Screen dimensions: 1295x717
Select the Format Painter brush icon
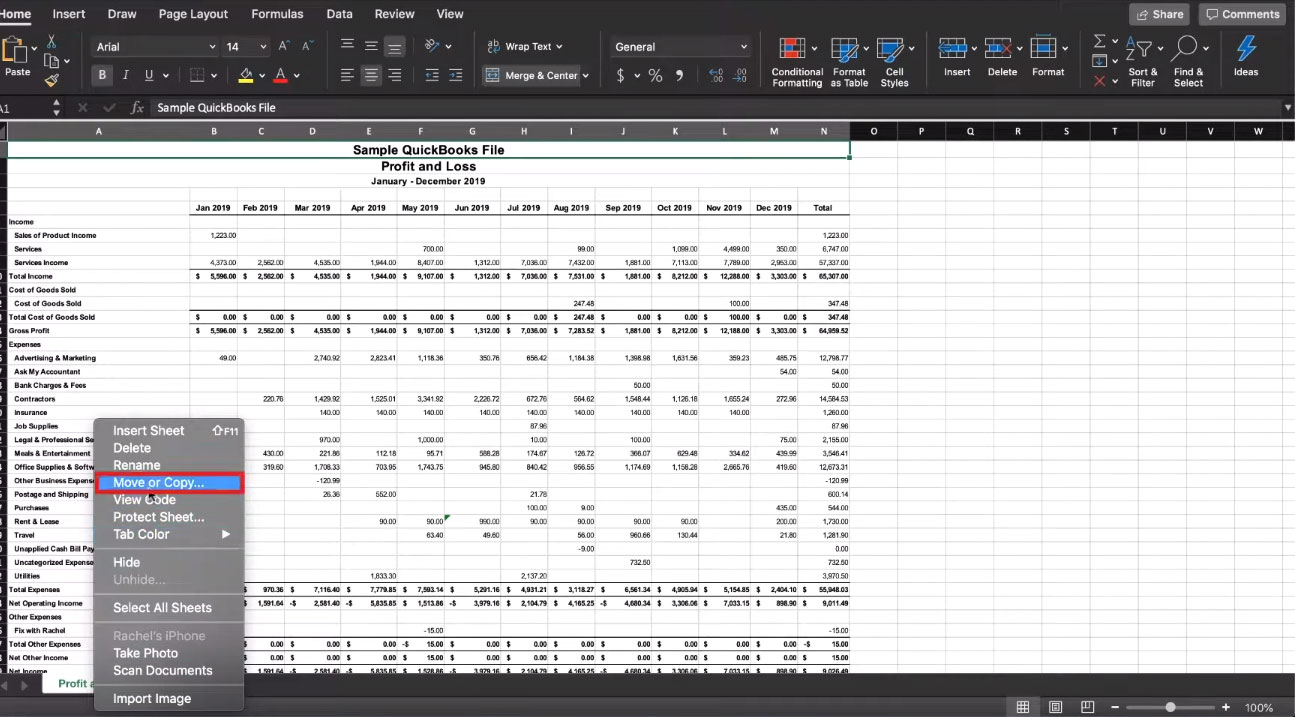pyautogui.click(x=51, y=79)
